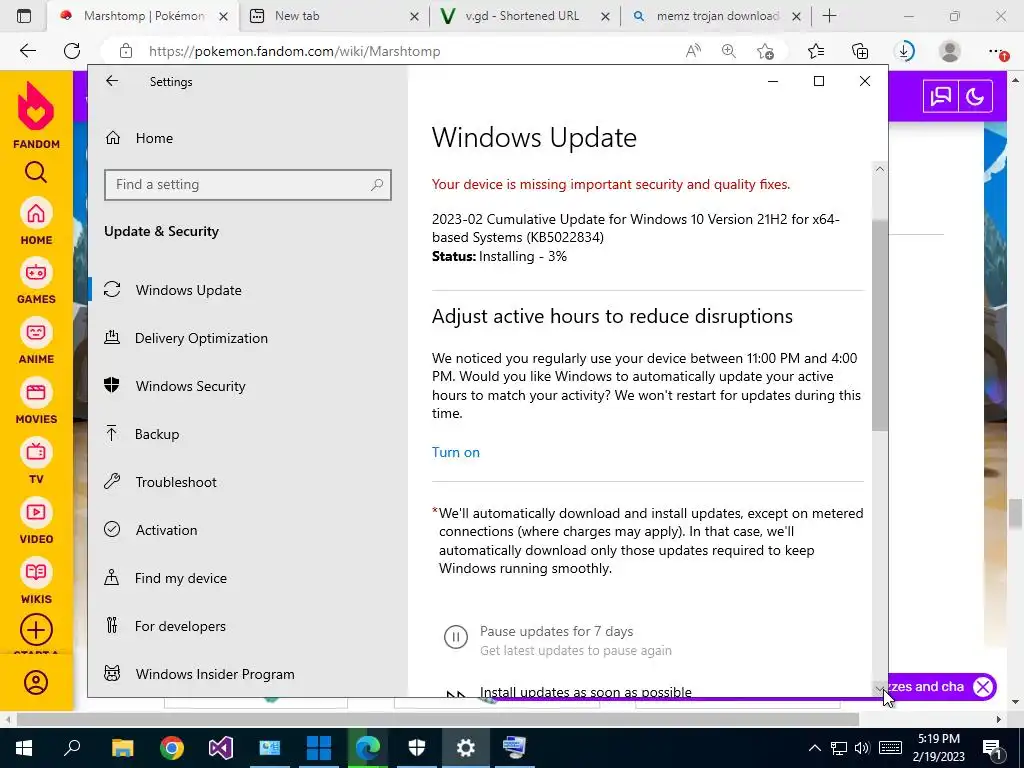Open Fandom MOVIES section
The height and width of the screenshot is (768, 1024).
point(36,401)
